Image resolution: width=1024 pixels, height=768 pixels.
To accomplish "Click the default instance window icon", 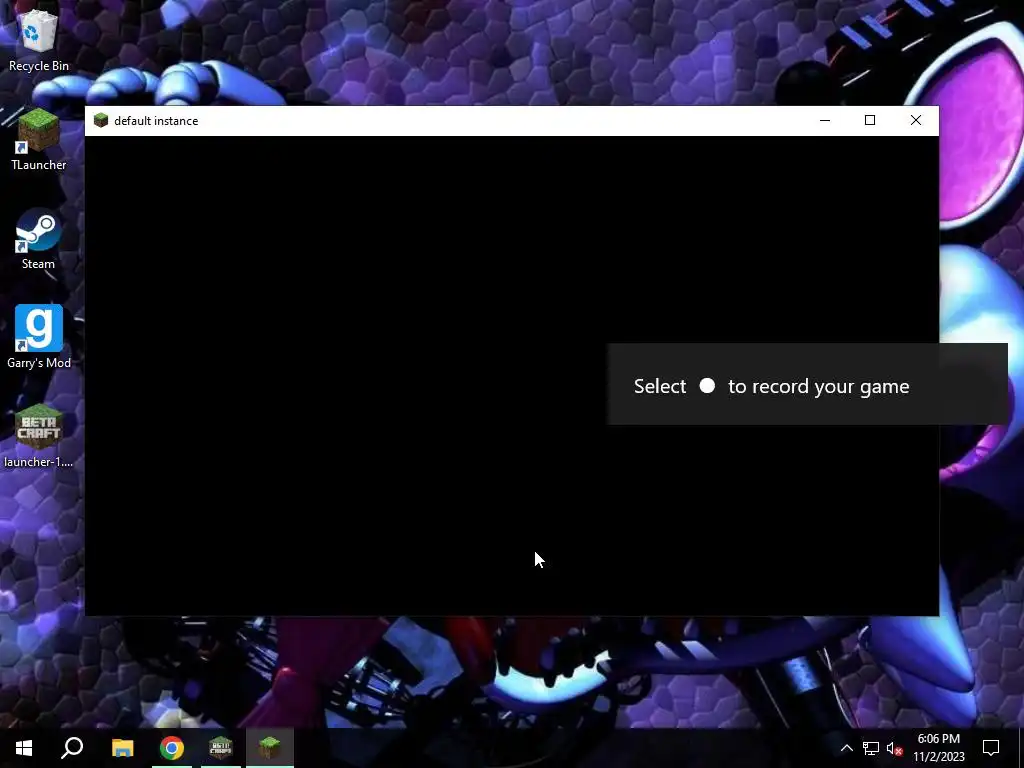I will (101, 120).
